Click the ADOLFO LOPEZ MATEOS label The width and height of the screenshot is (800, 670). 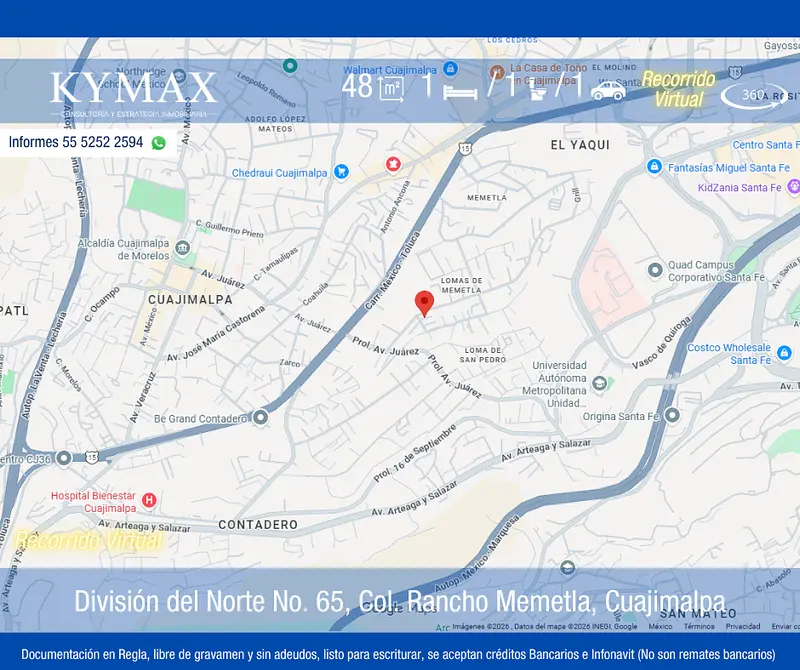tap(276, 124)
